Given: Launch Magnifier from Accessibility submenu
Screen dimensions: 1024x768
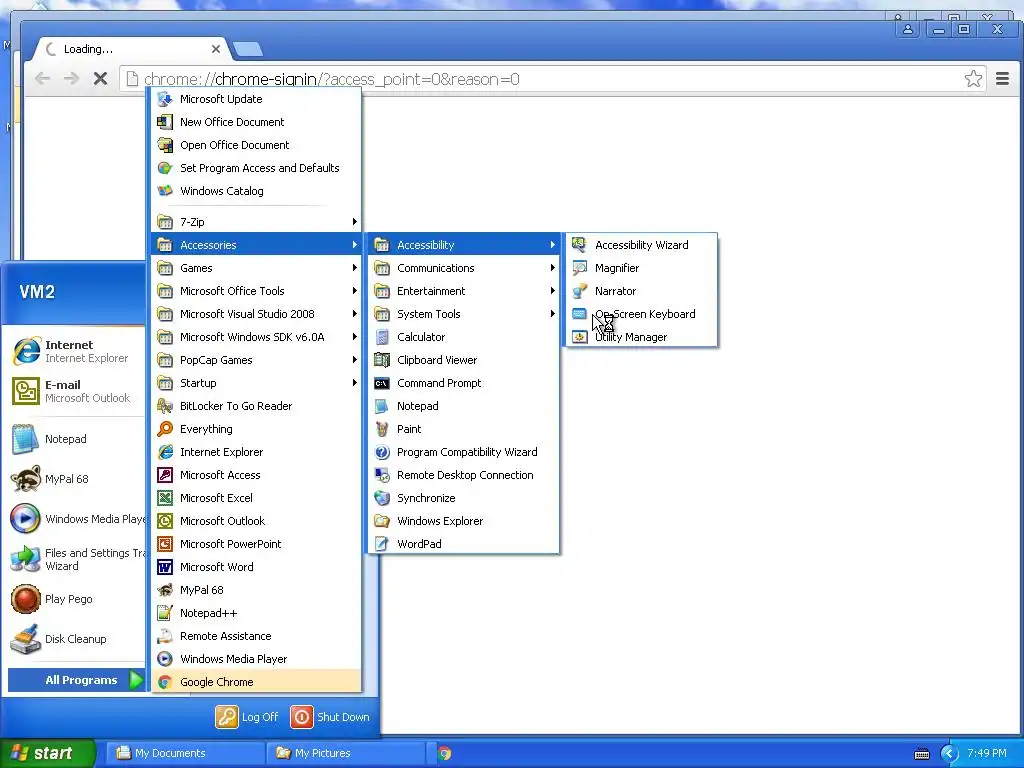Looking at the screenshot, I should (x=642, y=268).
